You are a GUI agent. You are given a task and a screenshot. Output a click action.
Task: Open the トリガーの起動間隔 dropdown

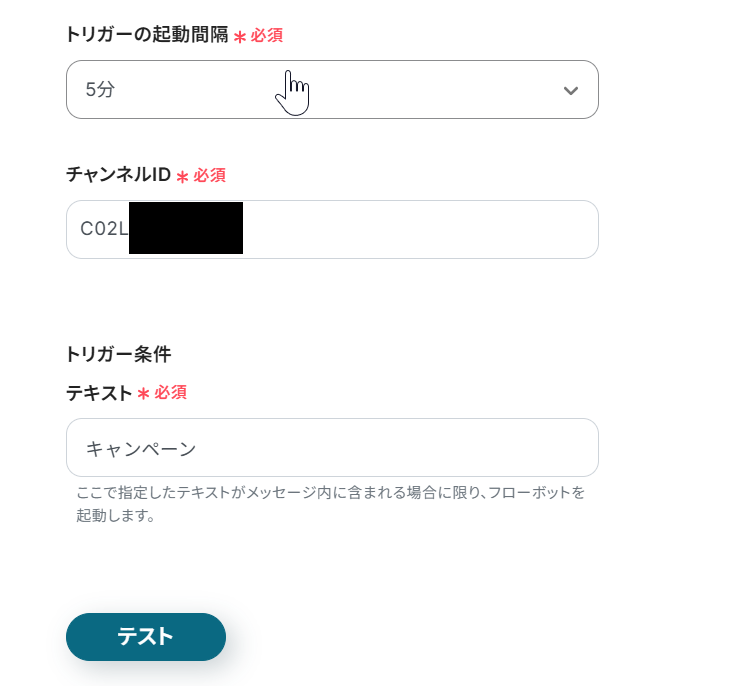[331, 90]
